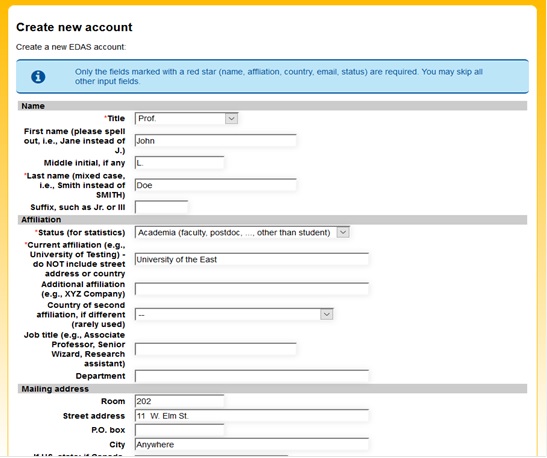Click the Middle initial input field
The height and width of the screenshot is (458, 547).
pos(179,163)
